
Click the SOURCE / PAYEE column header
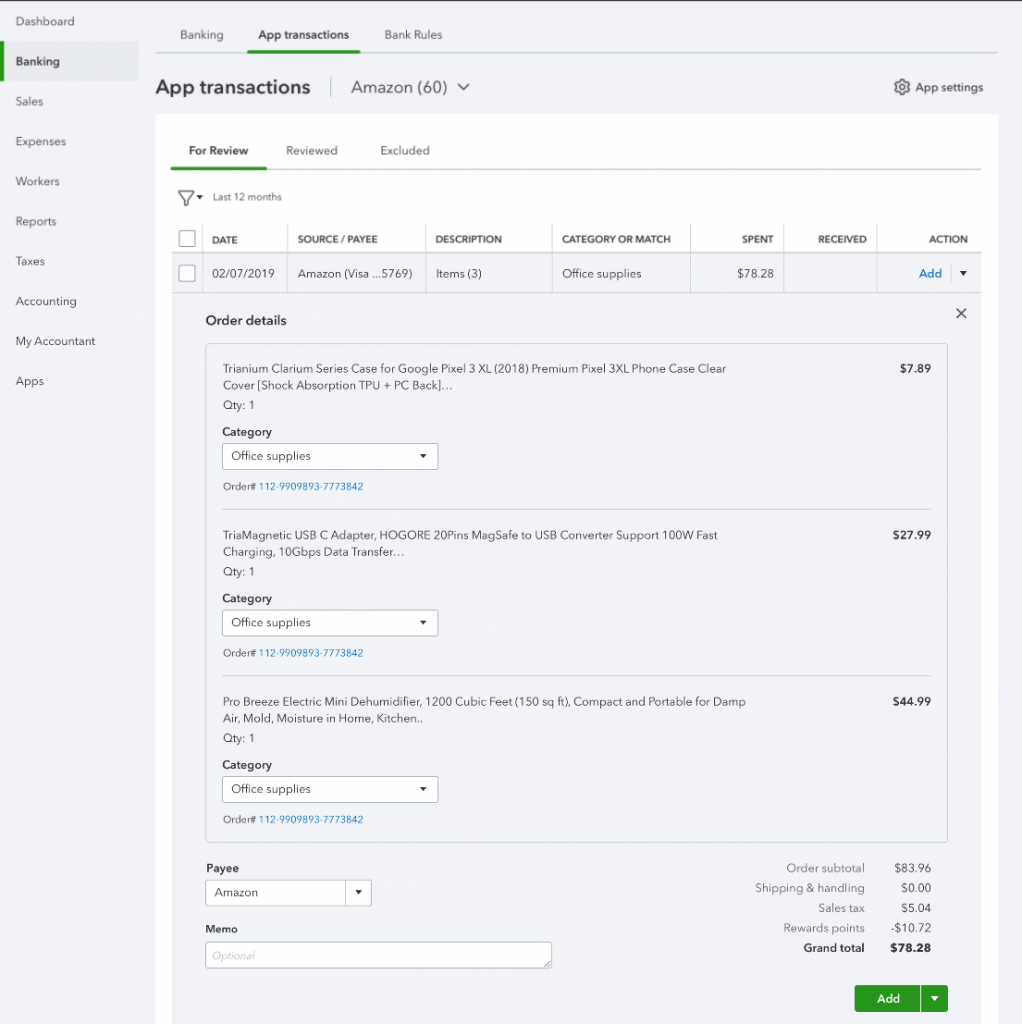[x=338, y=239]
